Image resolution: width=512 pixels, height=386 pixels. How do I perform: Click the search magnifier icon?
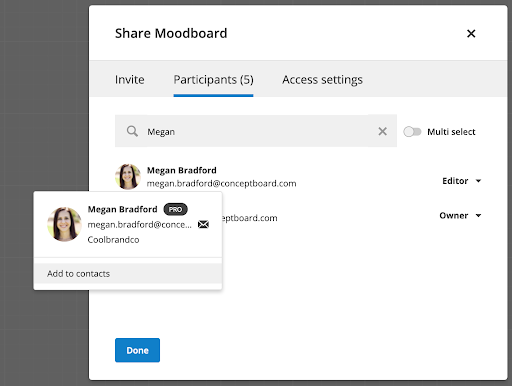tap(132, 131)
